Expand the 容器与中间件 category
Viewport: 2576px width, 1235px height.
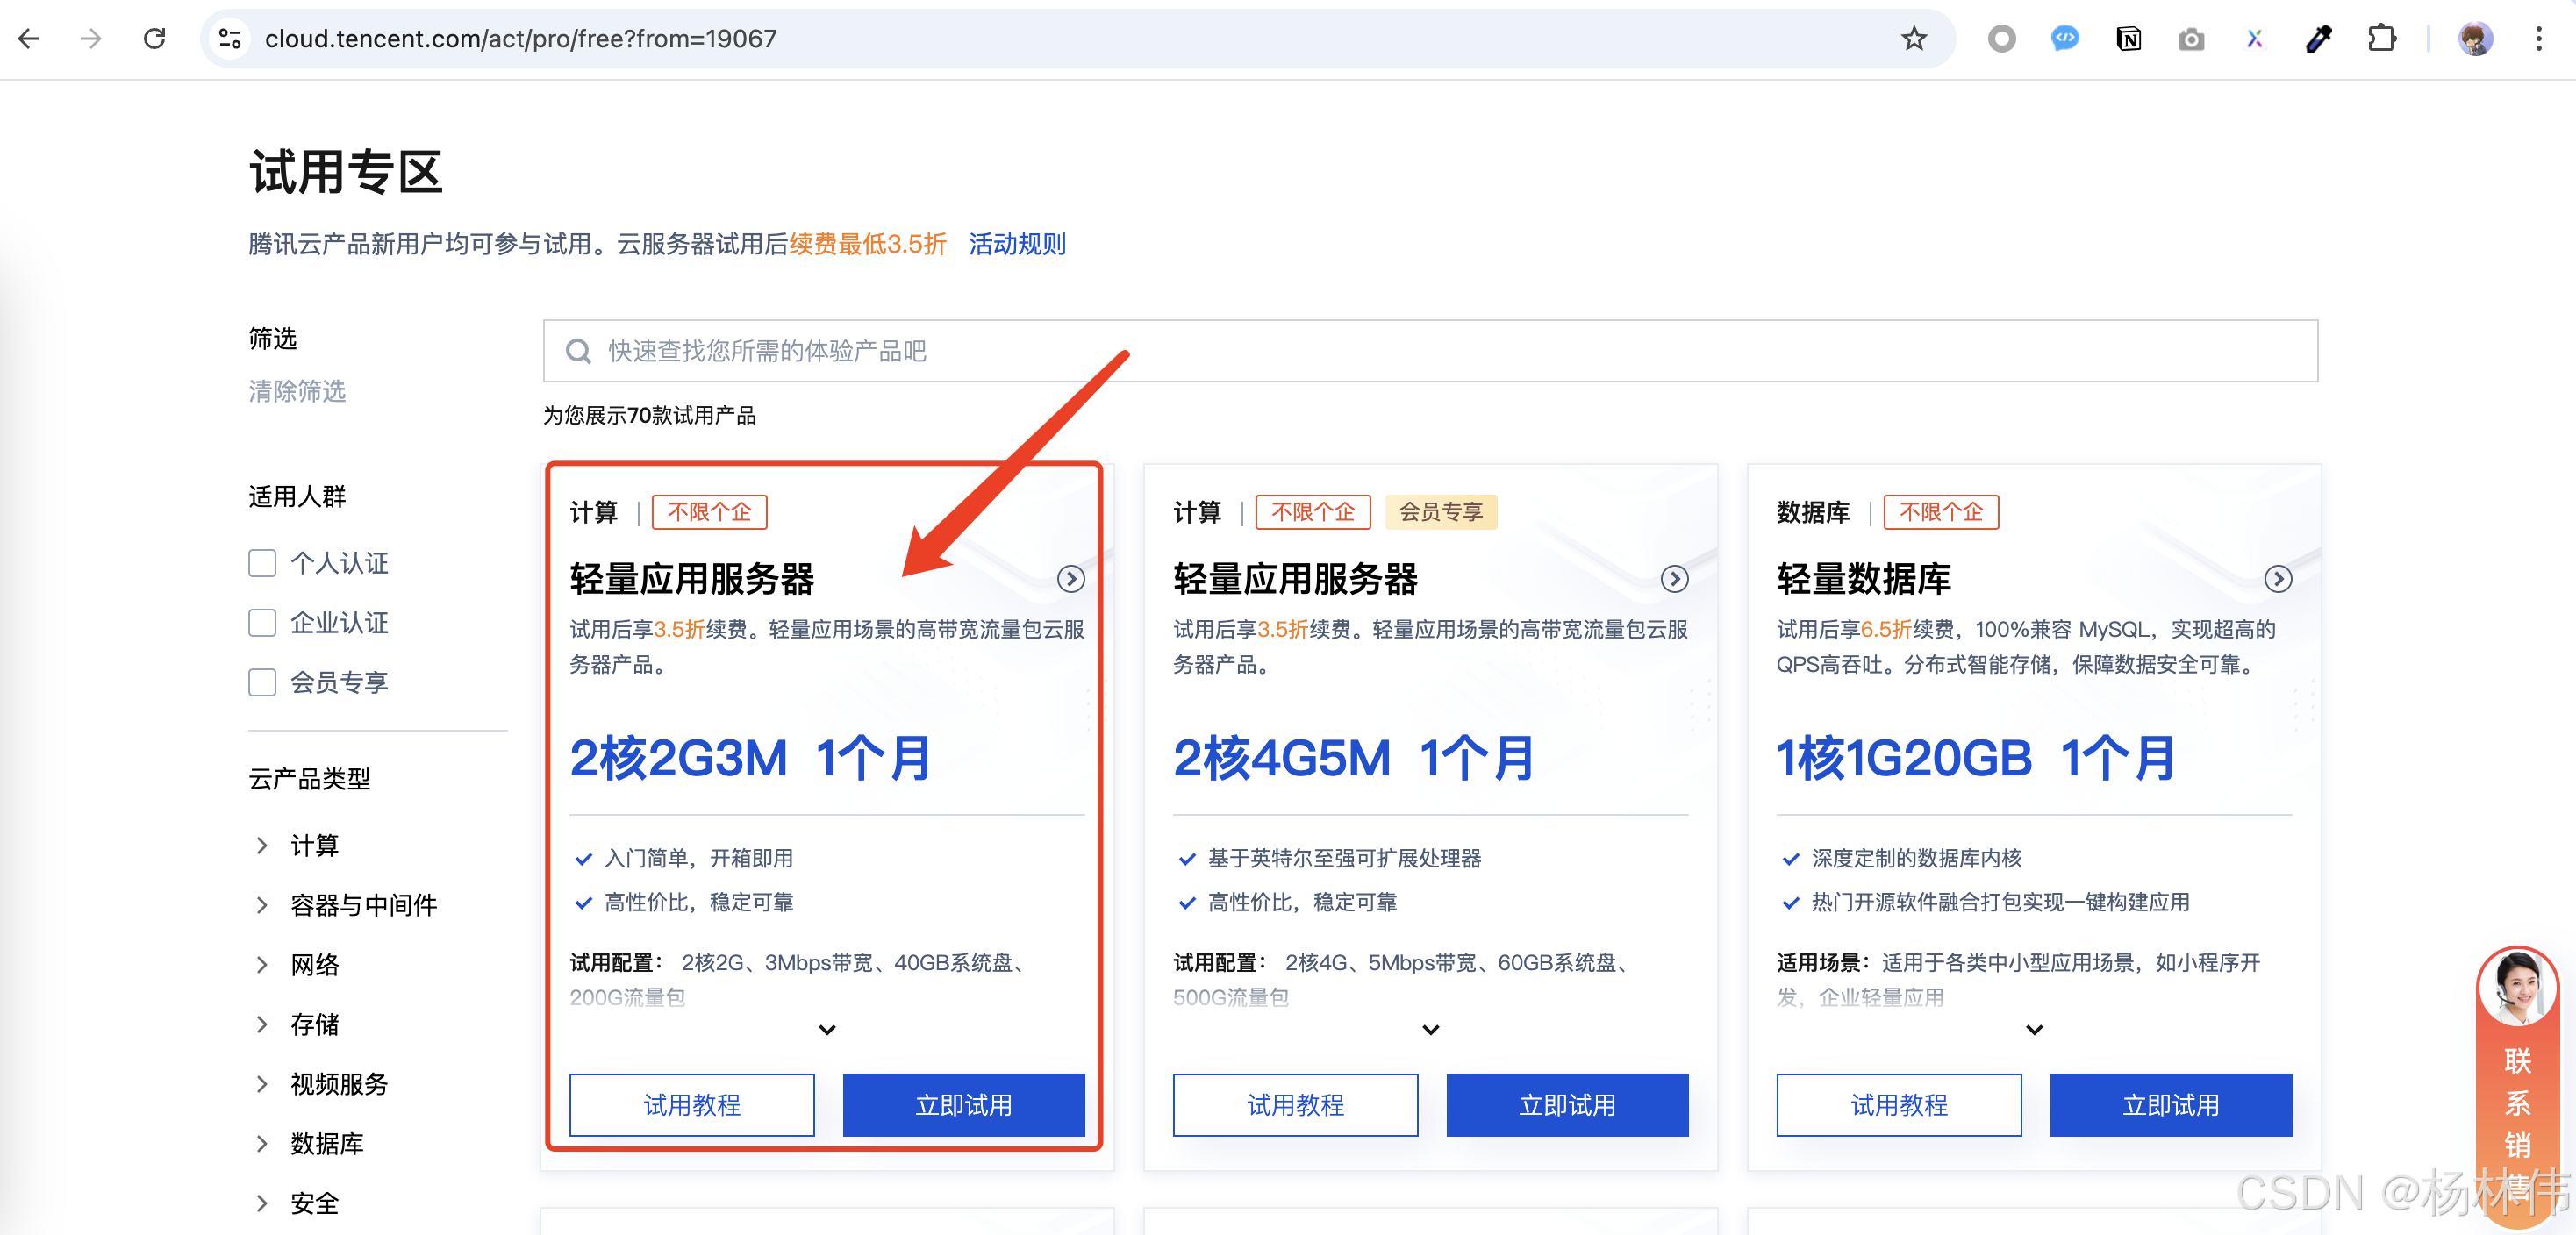(x=362, y=904)
